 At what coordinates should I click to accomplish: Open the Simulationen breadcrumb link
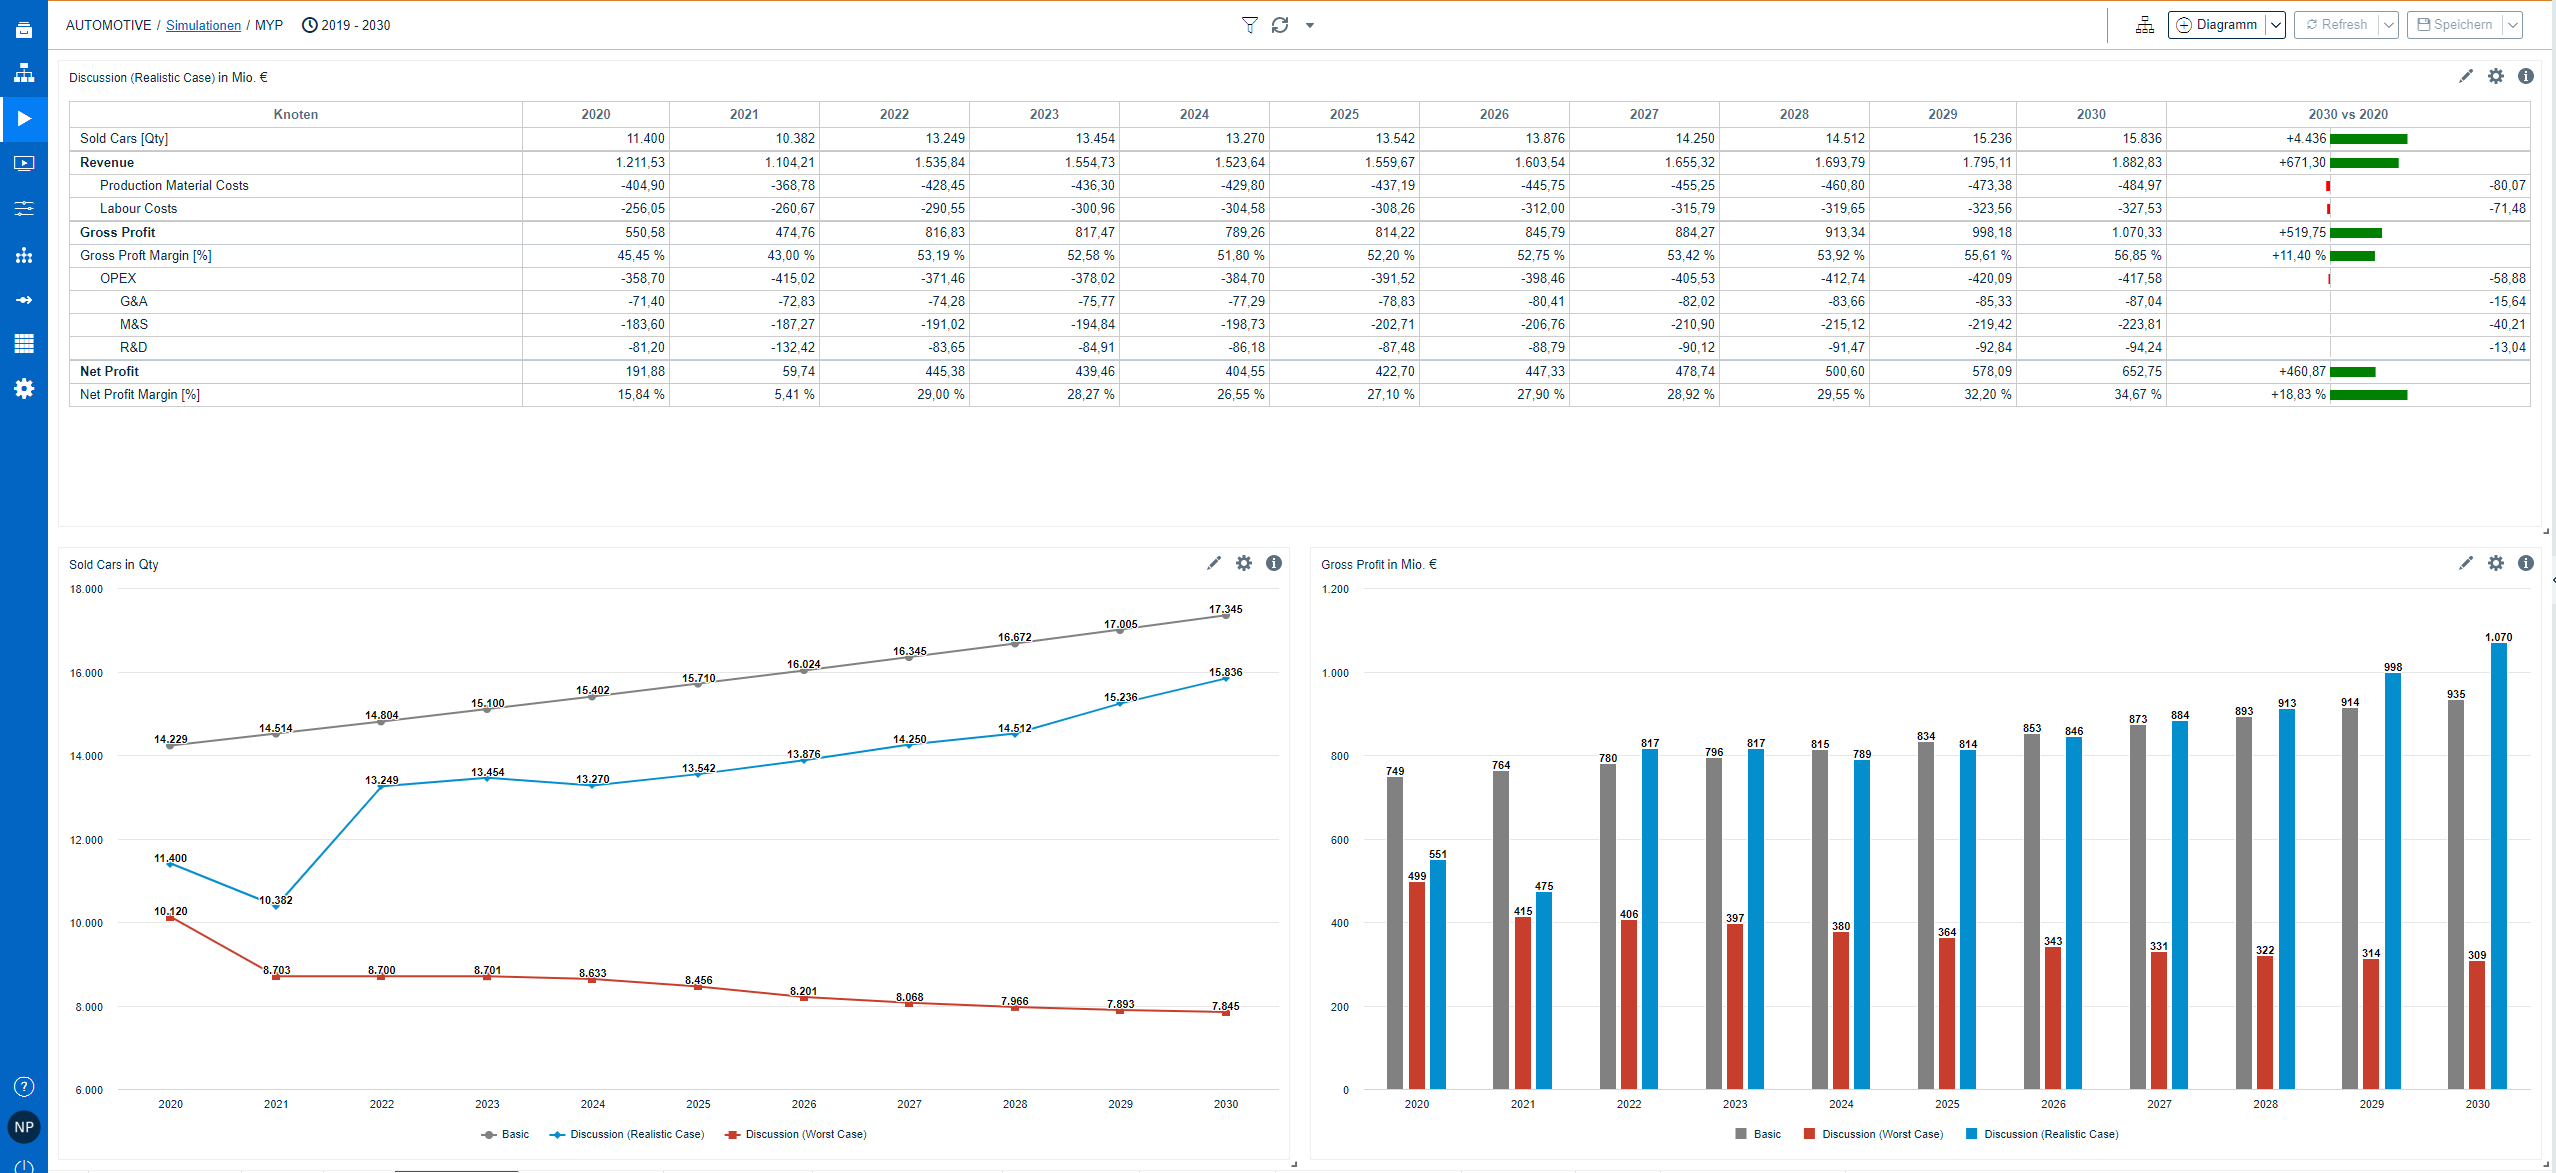coord(203,25)
